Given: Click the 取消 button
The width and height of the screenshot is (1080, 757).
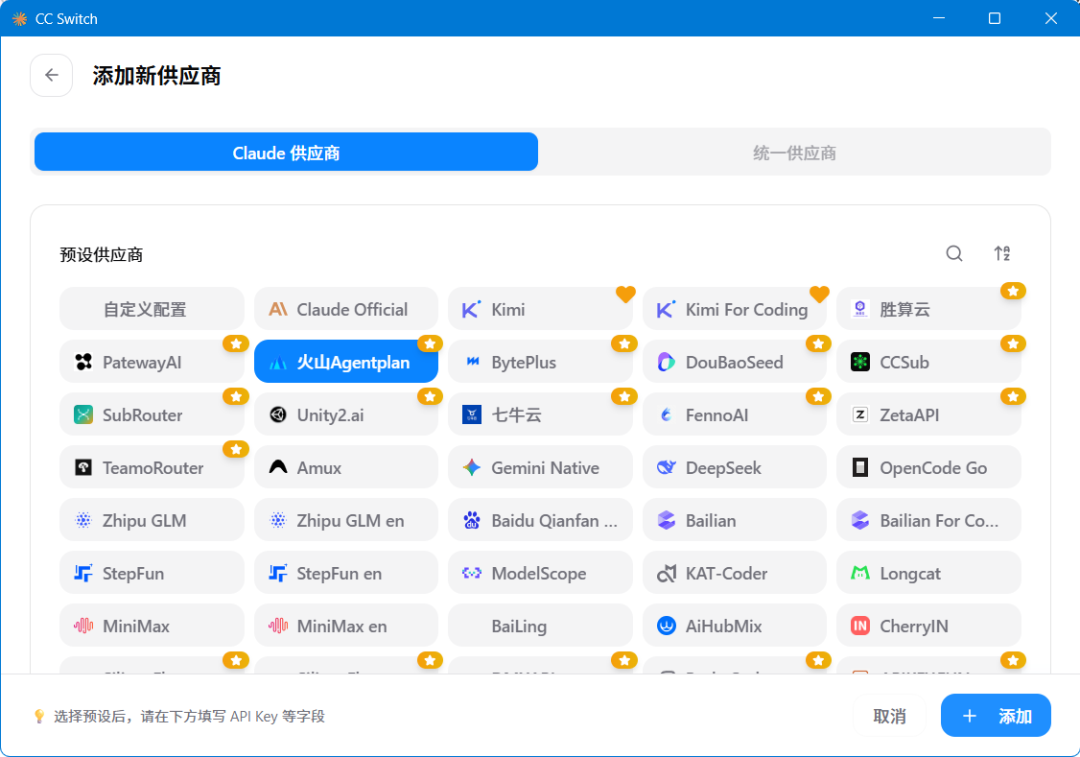Looking at the screenshot, I should (889, 716).
